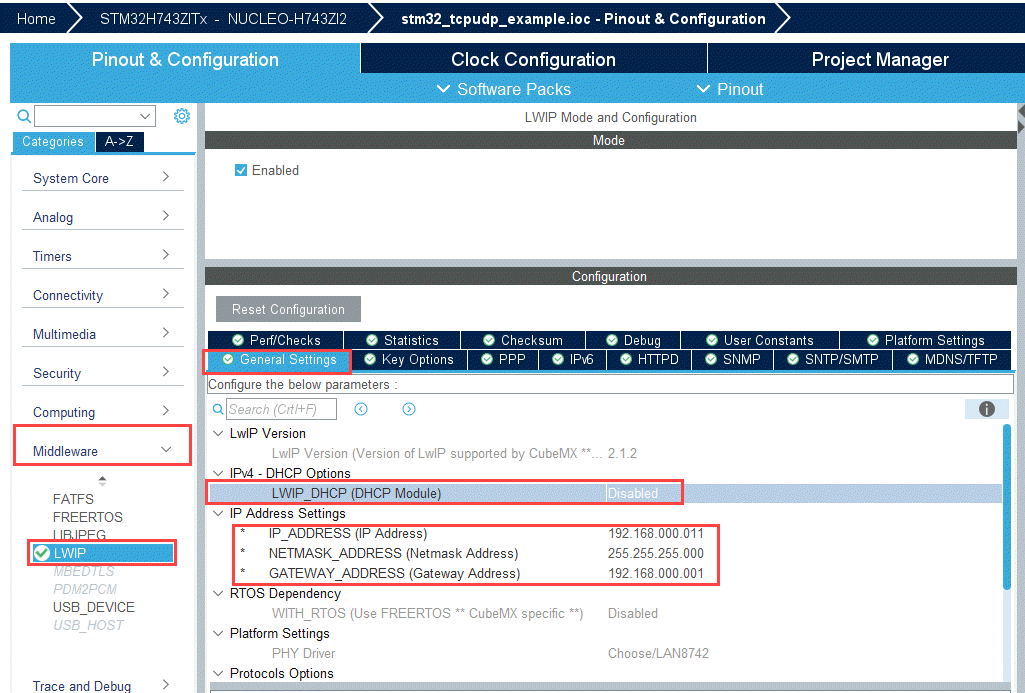Click the Search (Ctrl+F) parameter field

281,409
